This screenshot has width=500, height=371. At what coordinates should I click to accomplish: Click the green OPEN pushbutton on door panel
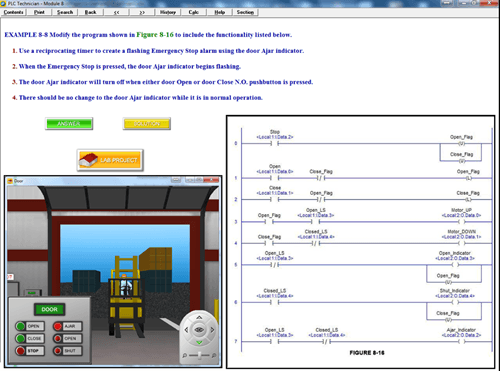pyautogui.click(x=21, y=326)
